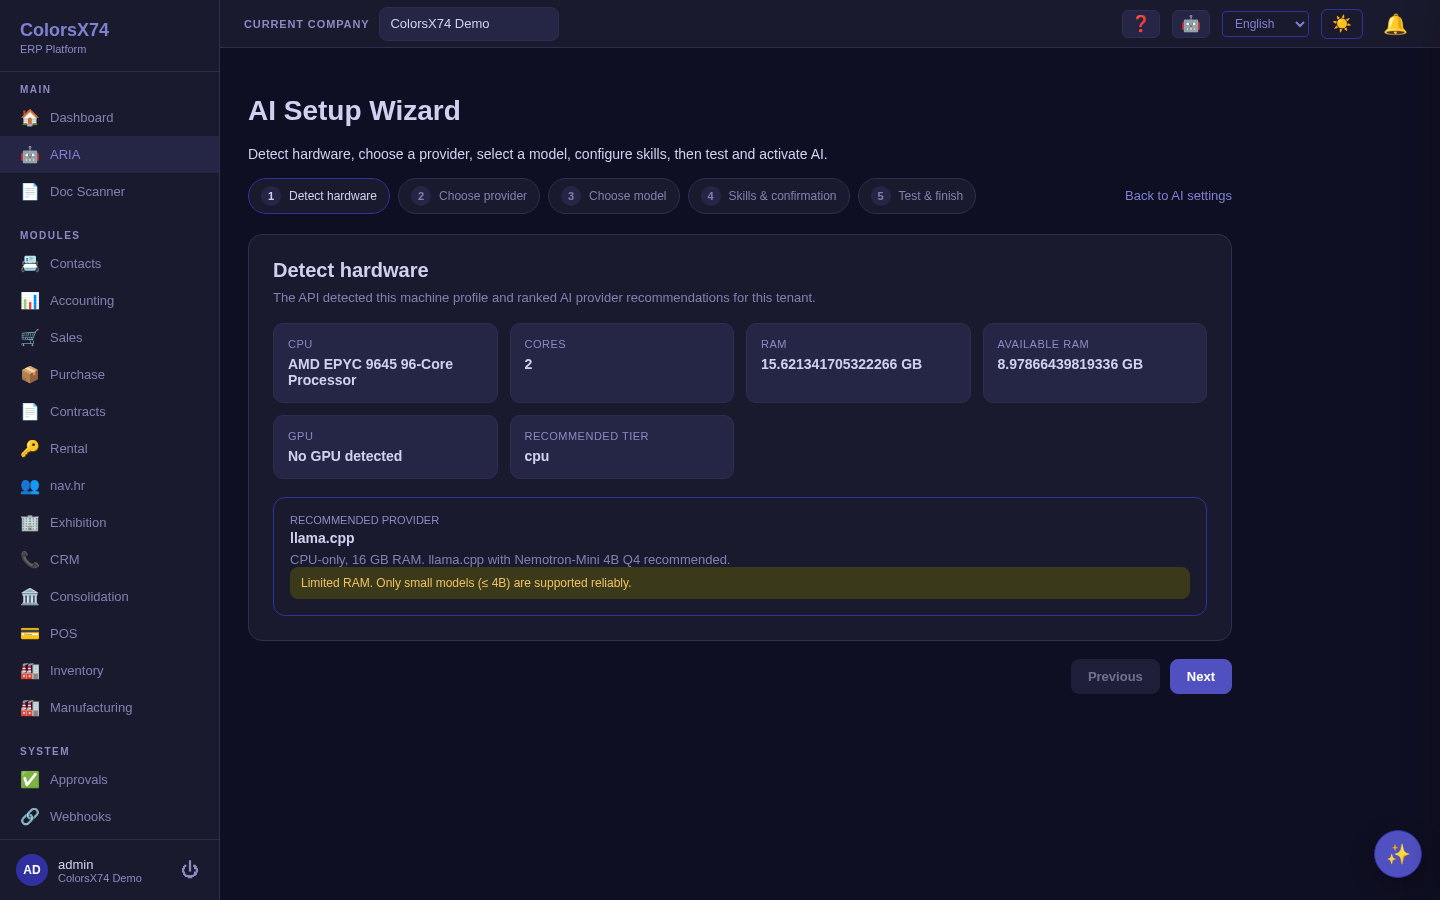
Task: Open notifications bell
Action: [1395, 24]
